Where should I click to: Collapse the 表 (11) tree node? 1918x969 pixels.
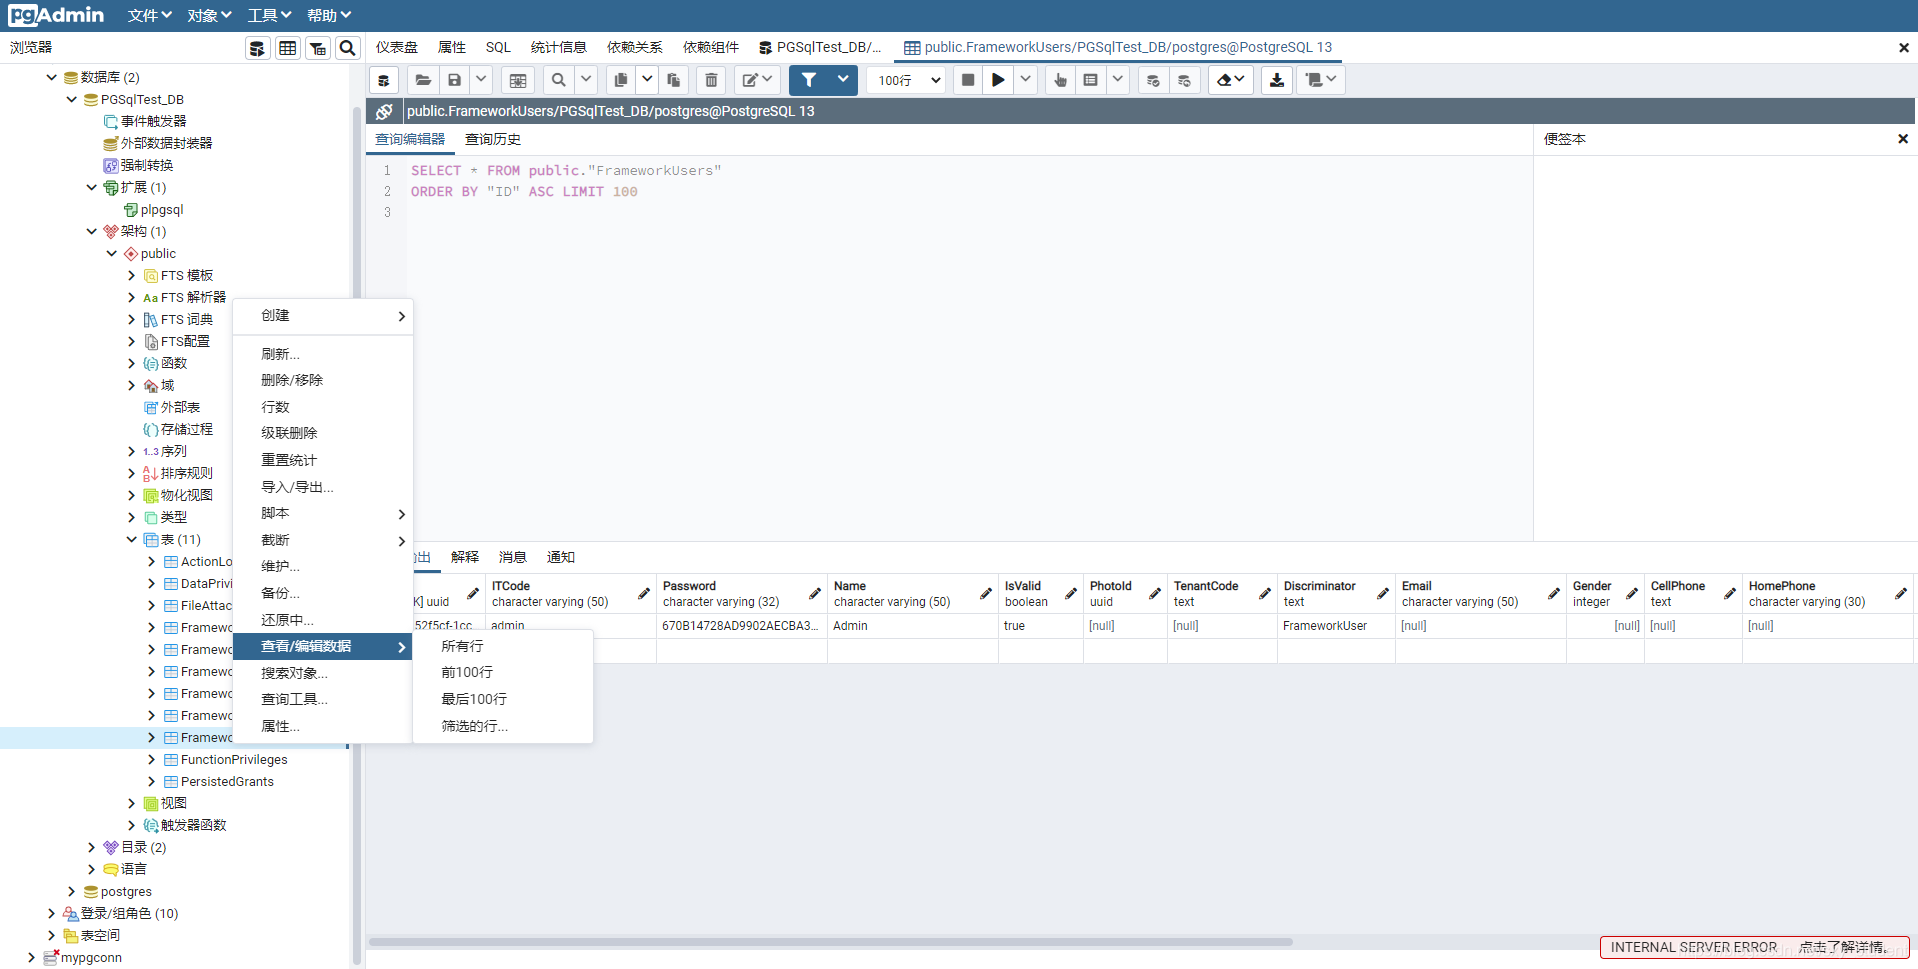pos(131,539)
